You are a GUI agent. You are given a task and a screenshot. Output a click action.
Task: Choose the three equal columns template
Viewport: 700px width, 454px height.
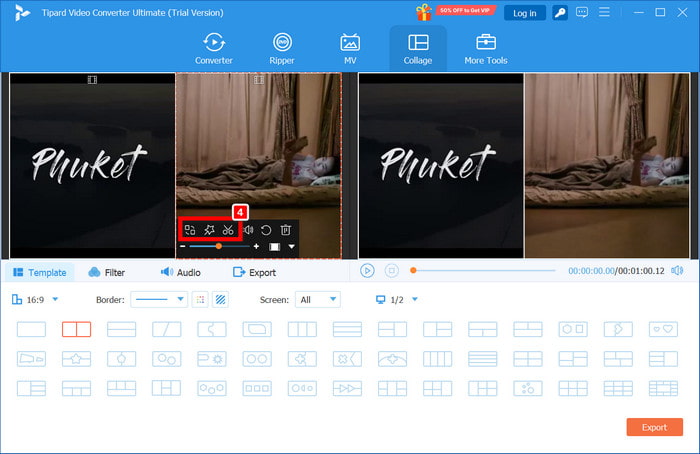coord(302,329)
